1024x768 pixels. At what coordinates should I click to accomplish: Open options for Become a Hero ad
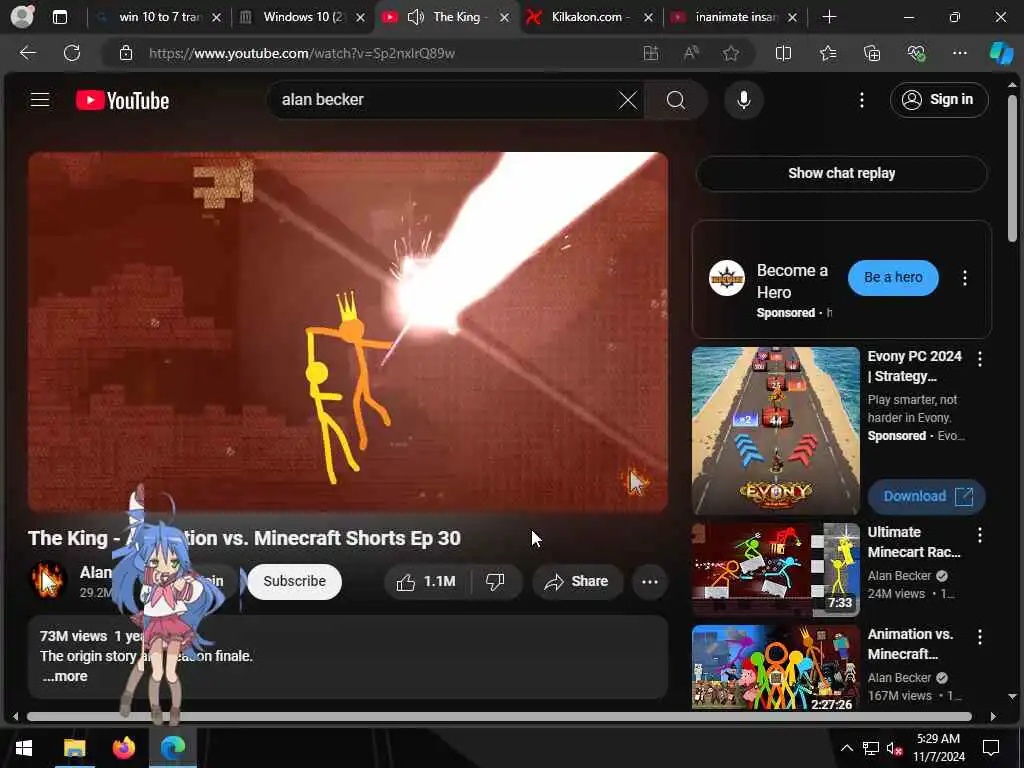965,278
